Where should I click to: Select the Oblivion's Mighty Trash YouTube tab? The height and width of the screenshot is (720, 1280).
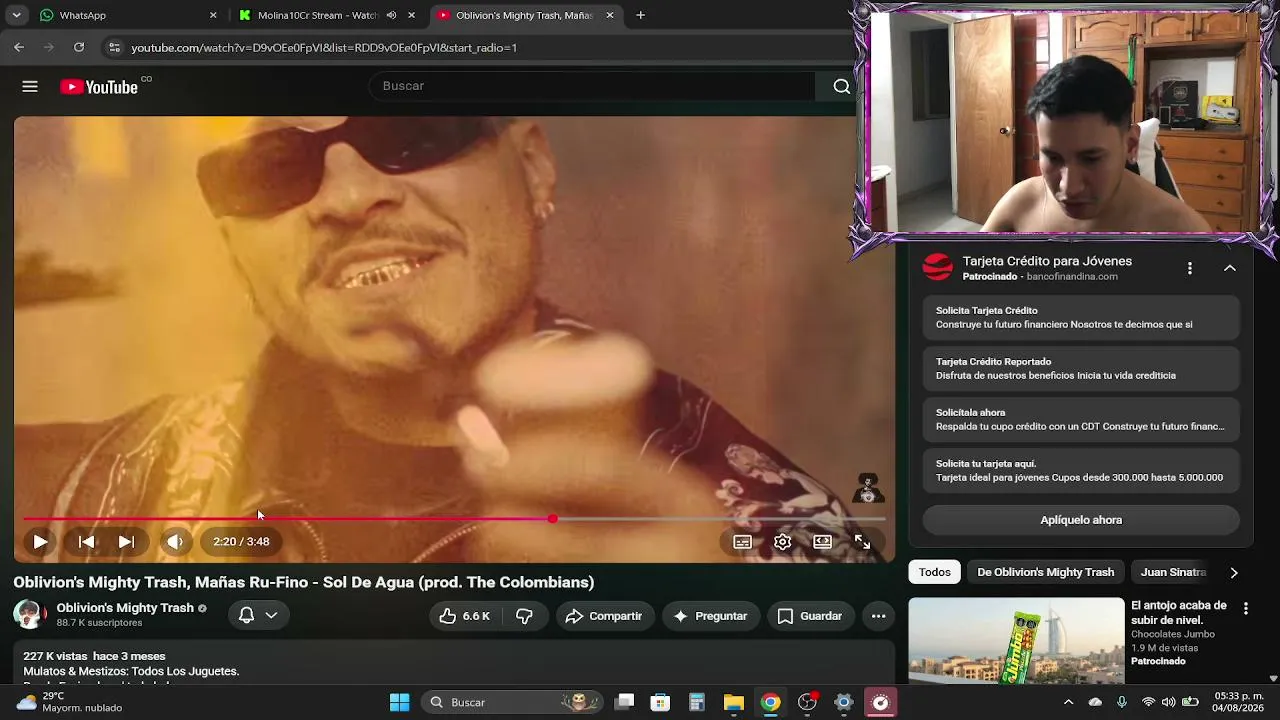click(x=525, y=15)
